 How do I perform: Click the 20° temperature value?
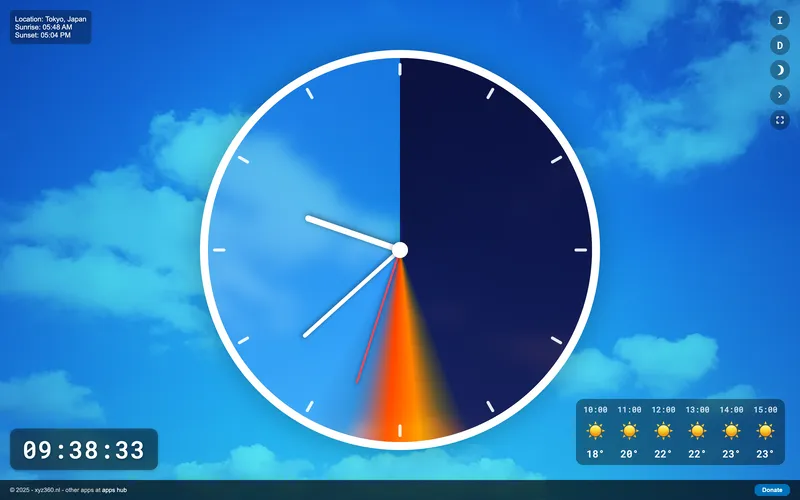[x=629, y=454]
